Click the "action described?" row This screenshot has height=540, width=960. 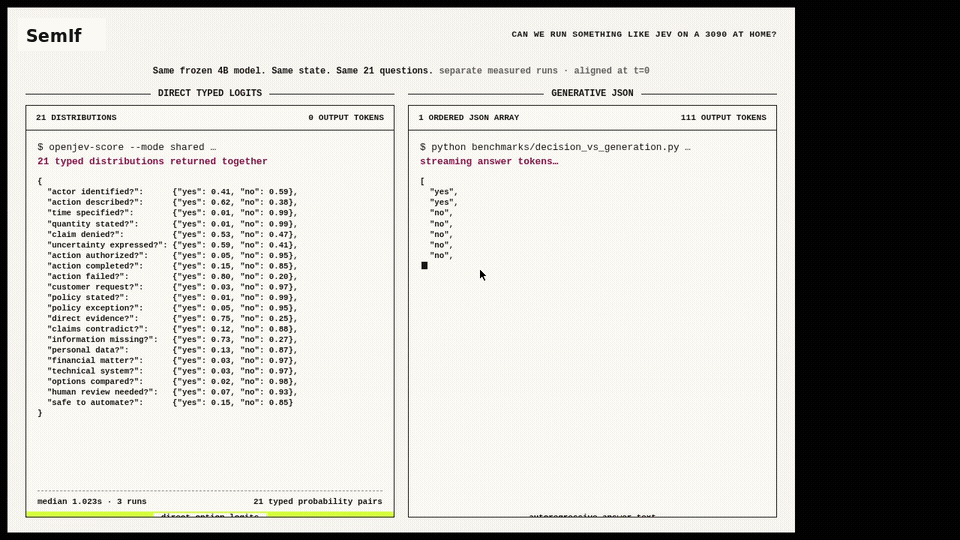coord(172,202)
